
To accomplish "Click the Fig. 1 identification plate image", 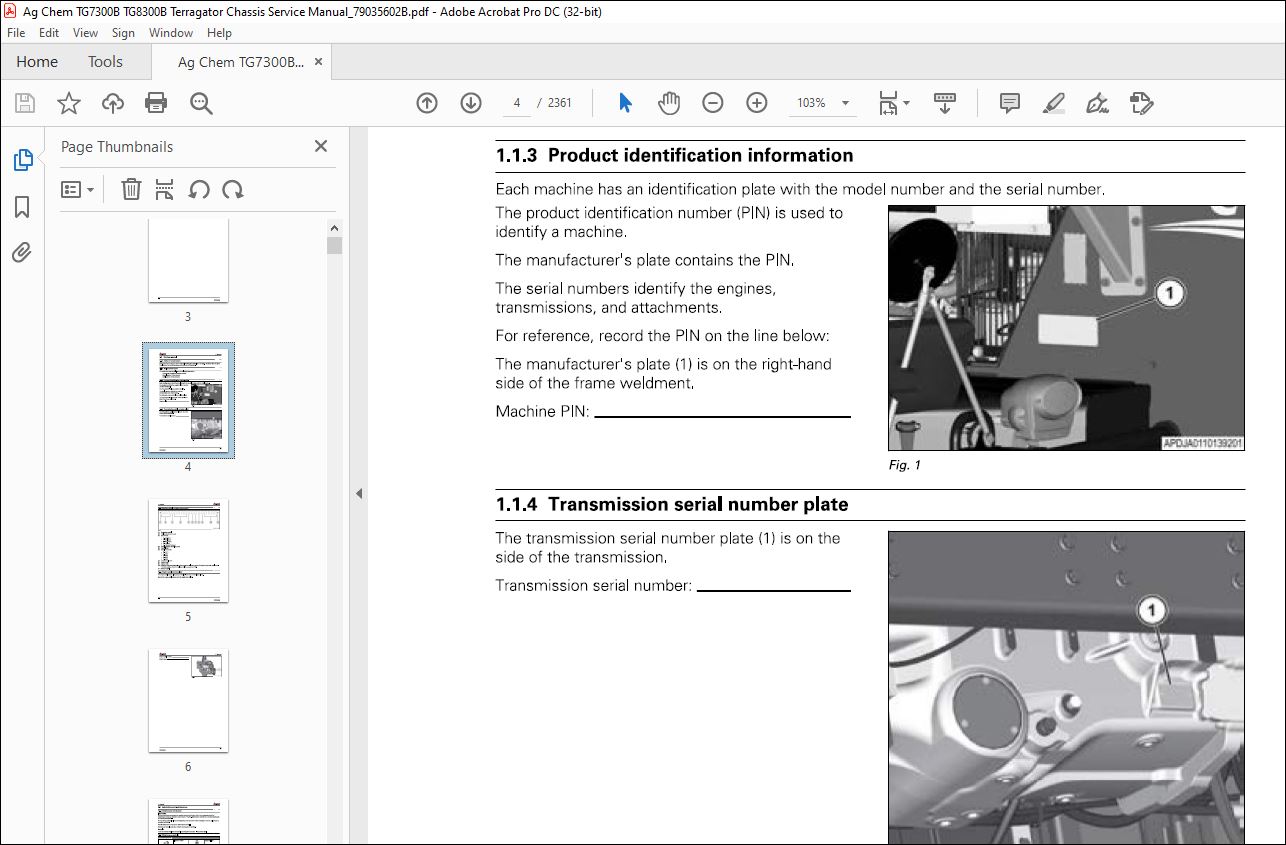I will 1066,328.
